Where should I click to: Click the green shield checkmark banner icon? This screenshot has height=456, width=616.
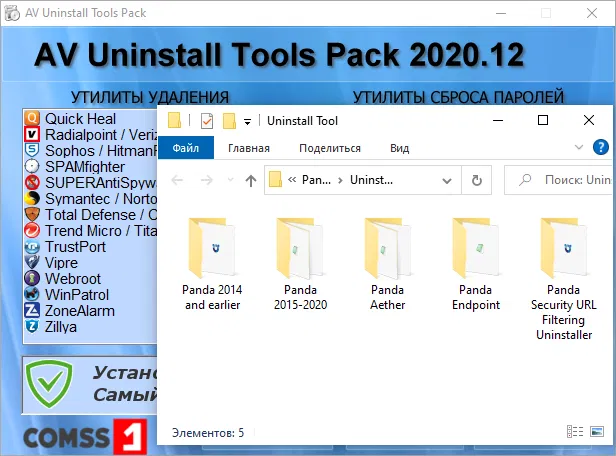49,384
